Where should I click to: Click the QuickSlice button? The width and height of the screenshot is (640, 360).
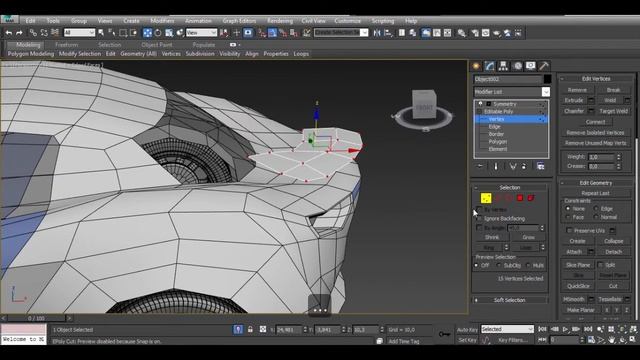point(578,286)
